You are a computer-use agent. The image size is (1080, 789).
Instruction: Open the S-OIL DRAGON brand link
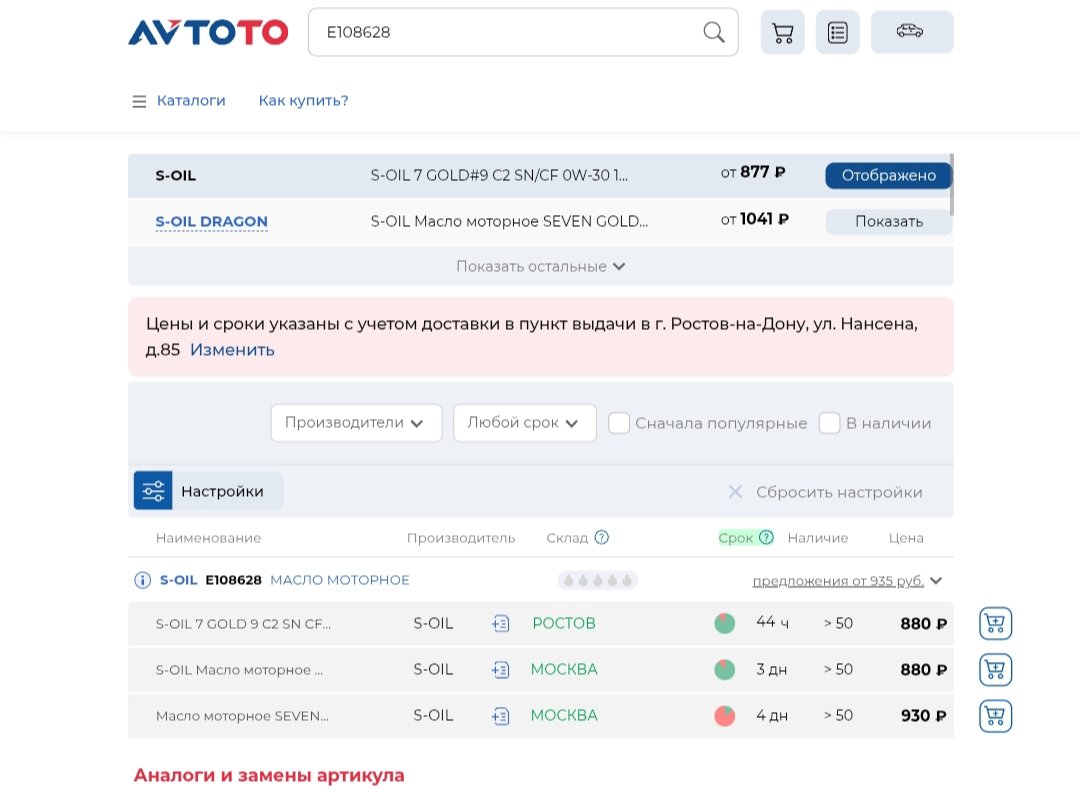(211, 222)
